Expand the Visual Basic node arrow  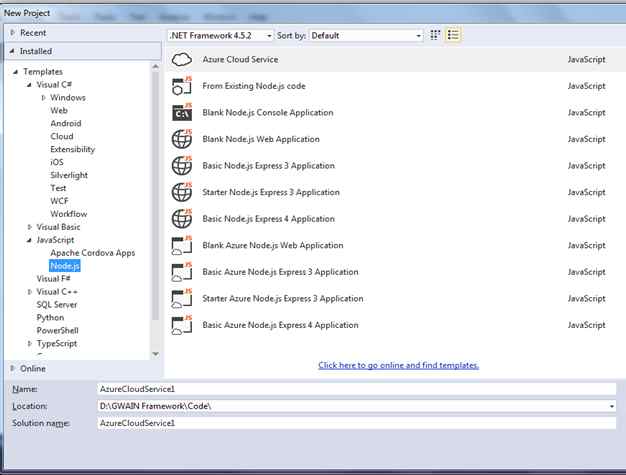click(x=29, y=227)
